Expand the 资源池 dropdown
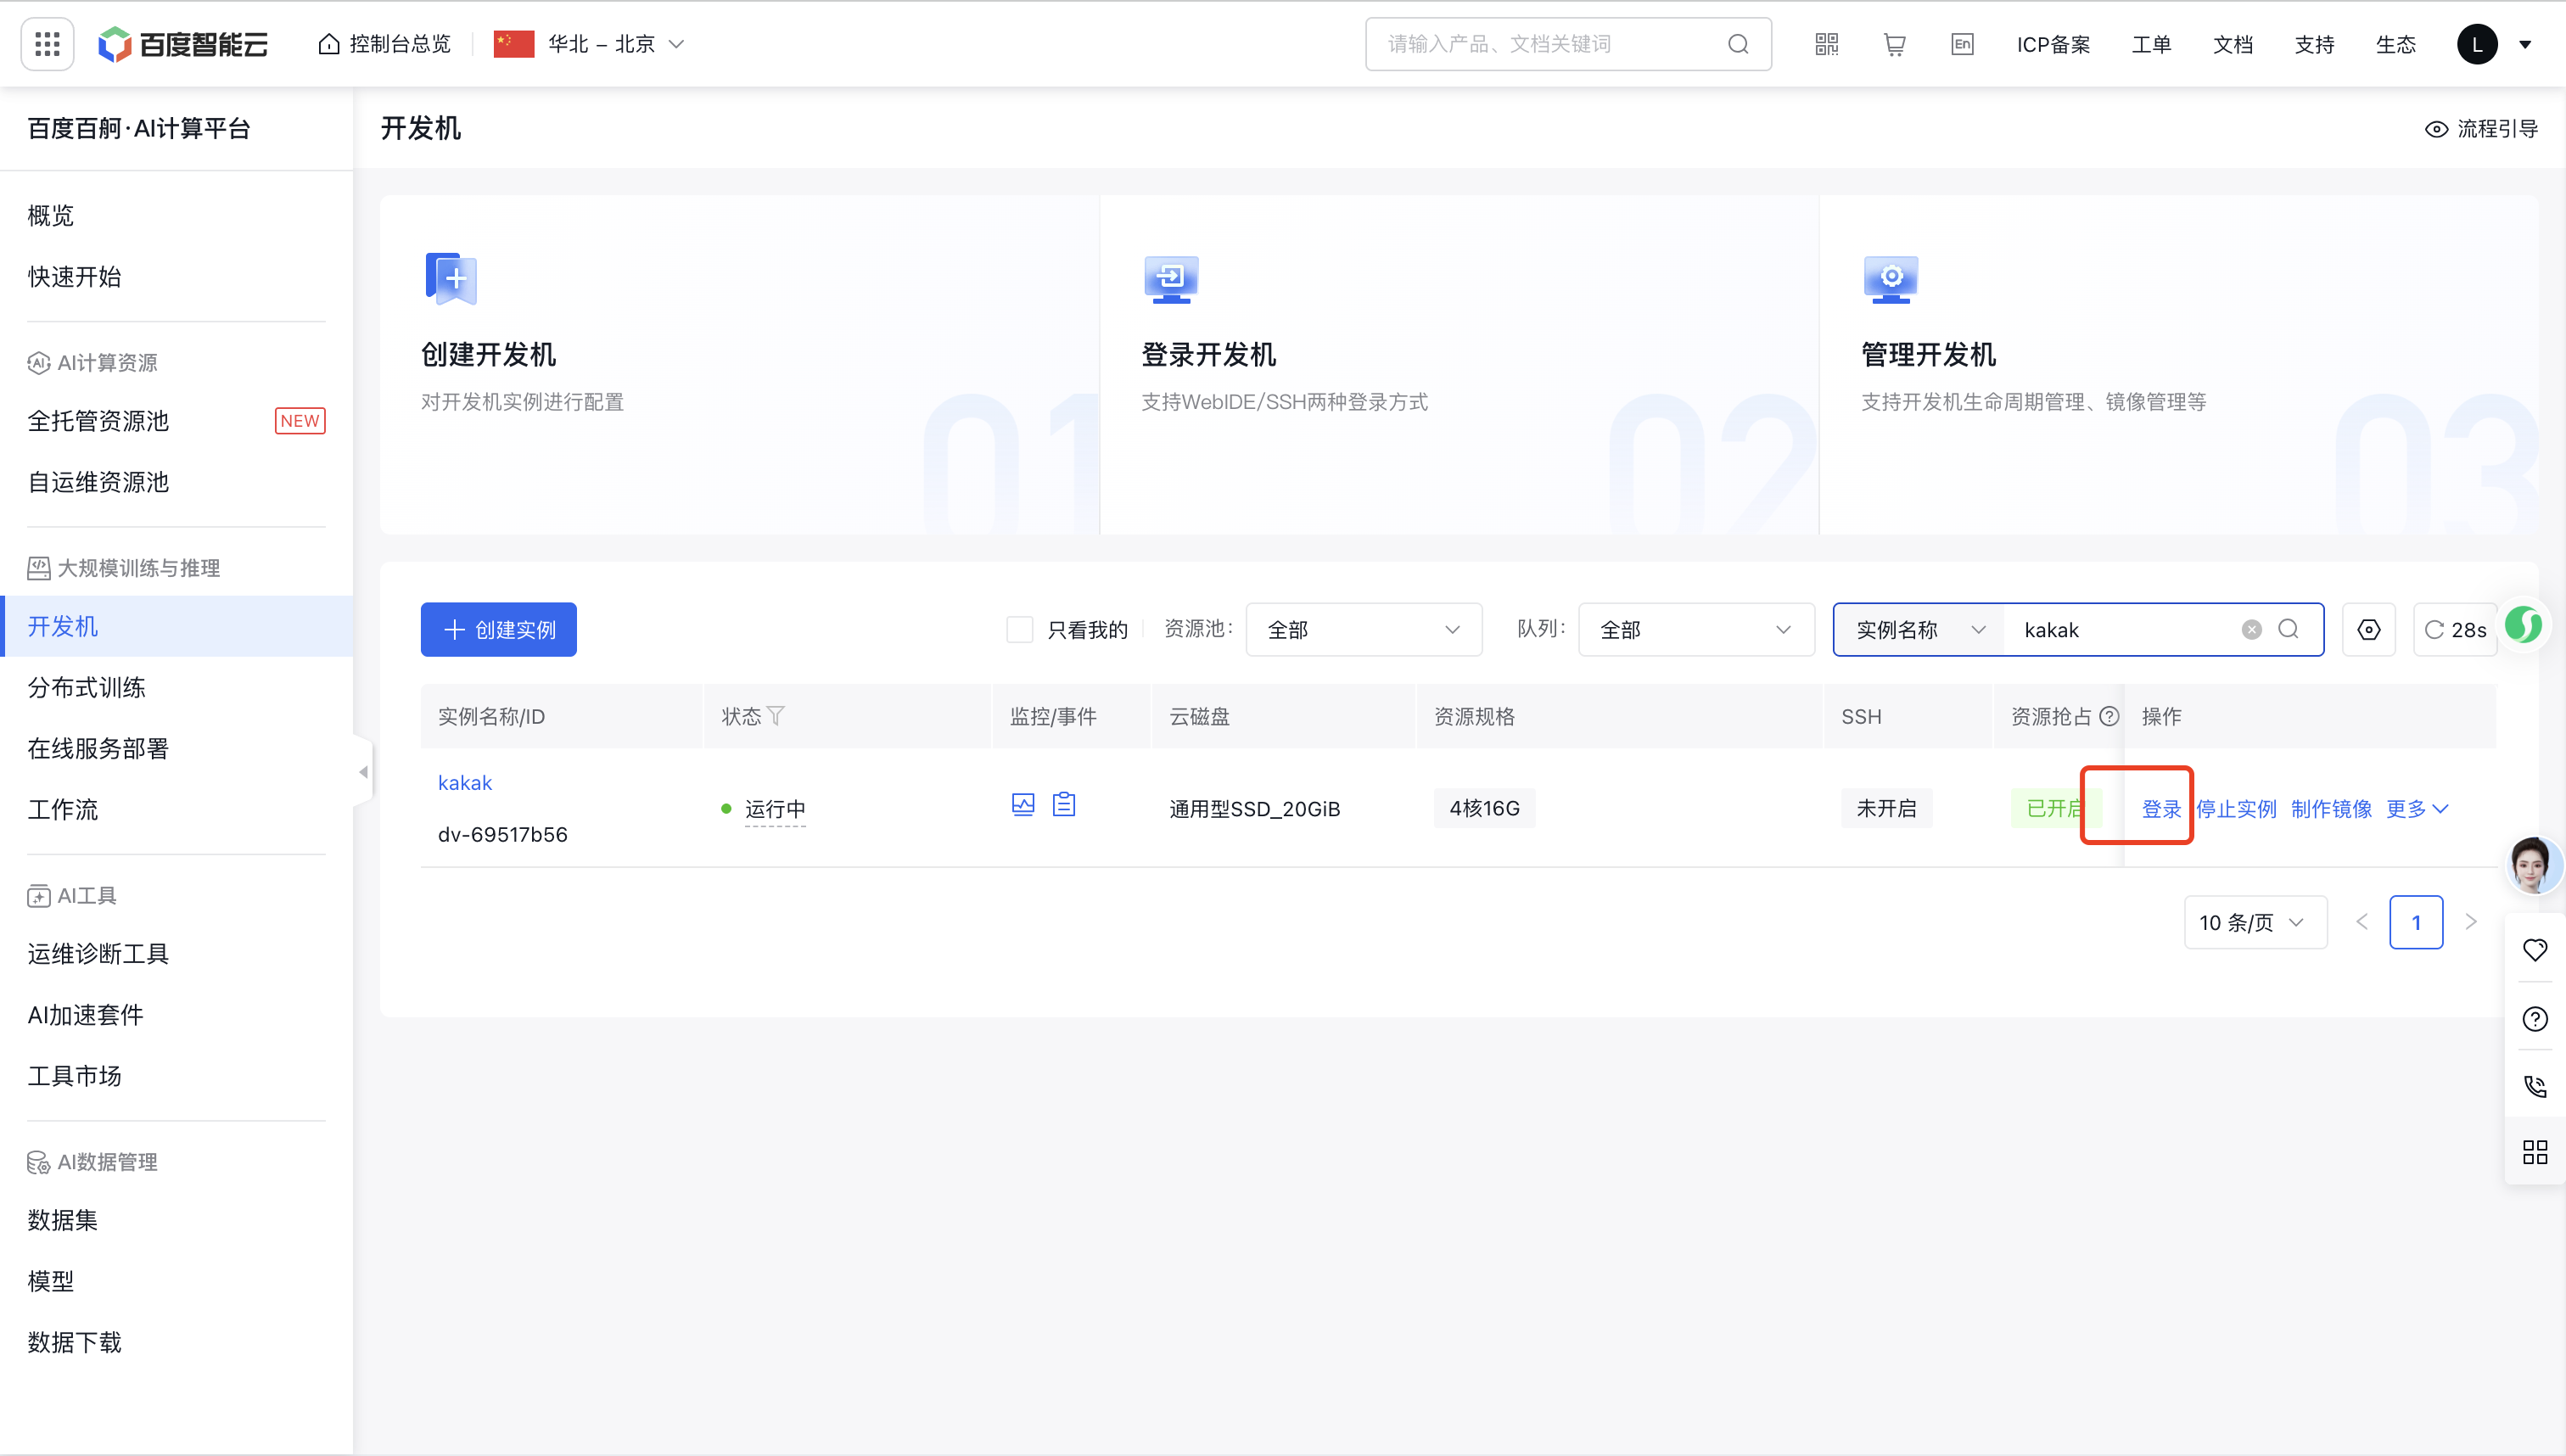 coord(1363,630)
